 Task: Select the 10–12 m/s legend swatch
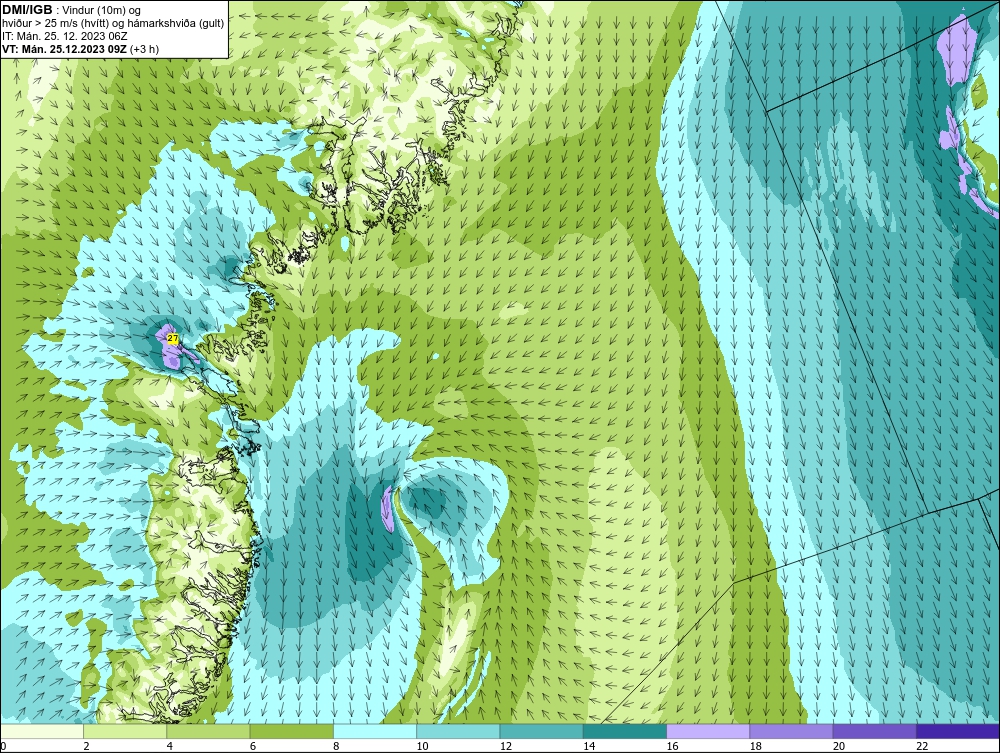pyautogui.click(x=458, y=731)
